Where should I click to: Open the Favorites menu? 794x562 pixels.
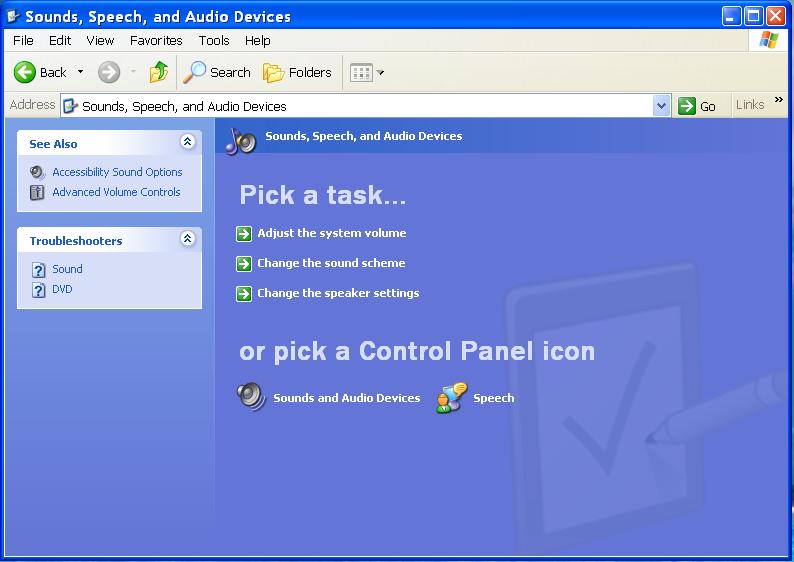pos(156,40)
